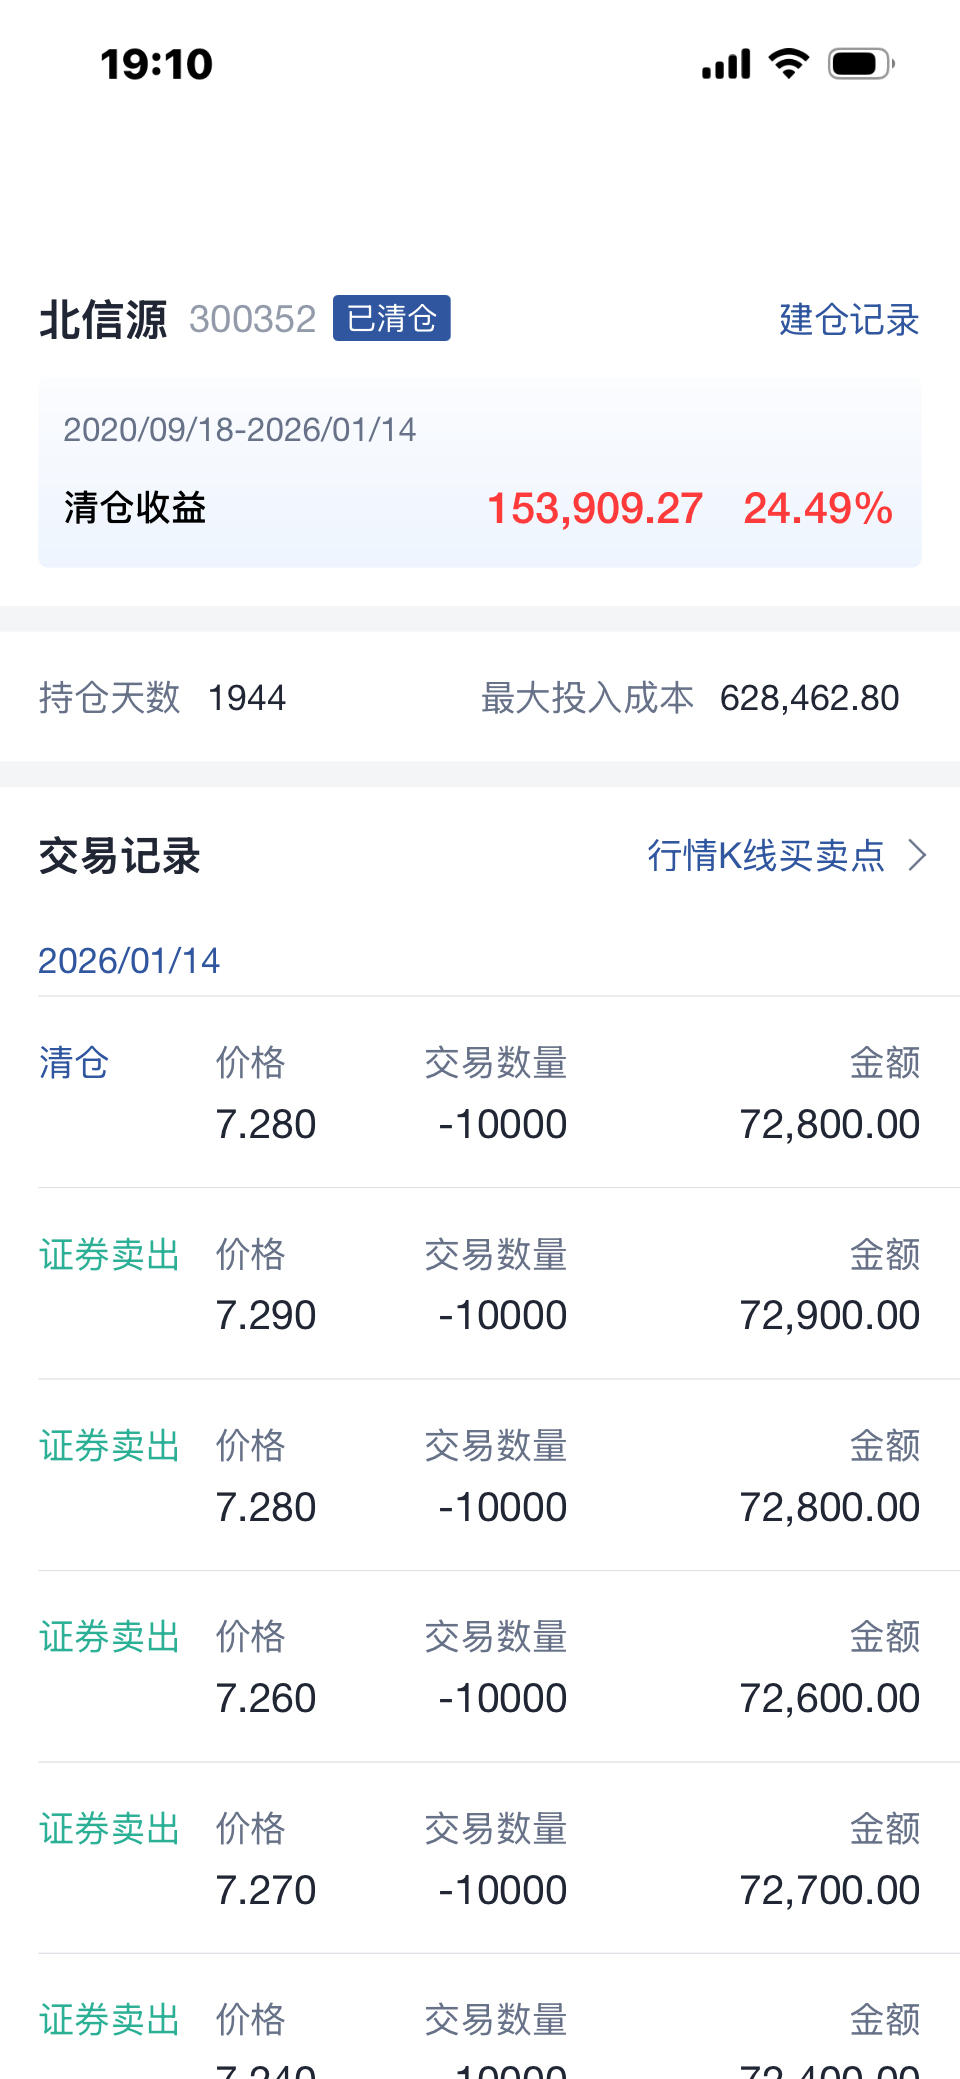The image size is (960, 2079).
Task: Open the 清仓 trade record at 7.280
Action: tap(480, 1093)
